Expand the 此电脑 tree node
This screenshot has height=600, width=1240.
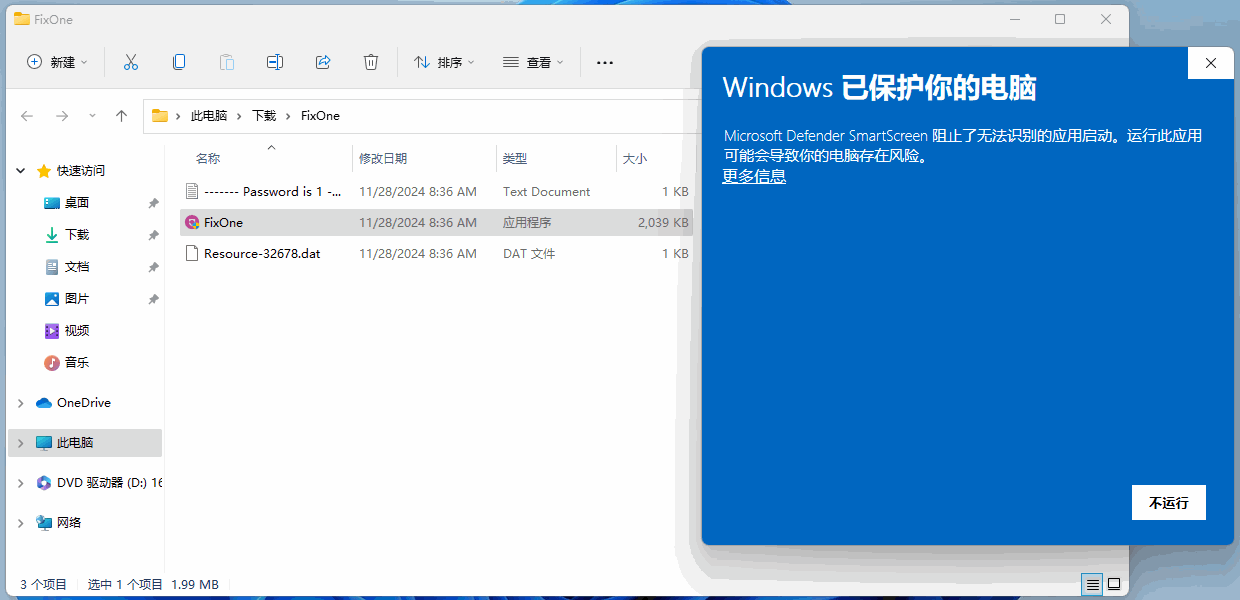tap(21, 443)
